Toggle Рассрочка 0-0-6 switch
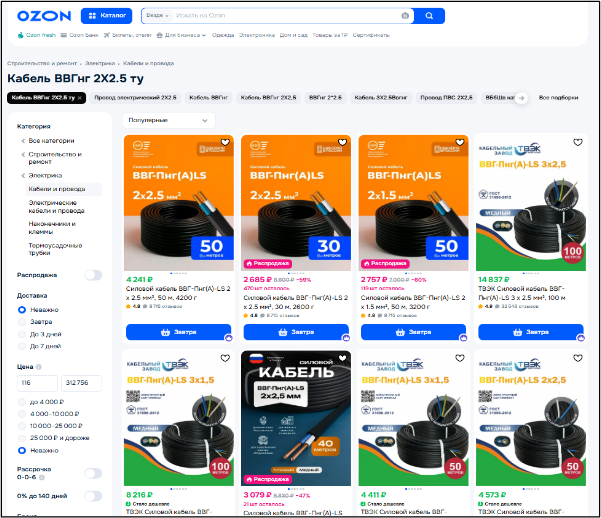Image resolution: width=601 pixels, height=518 pixels. pos(93,474)
